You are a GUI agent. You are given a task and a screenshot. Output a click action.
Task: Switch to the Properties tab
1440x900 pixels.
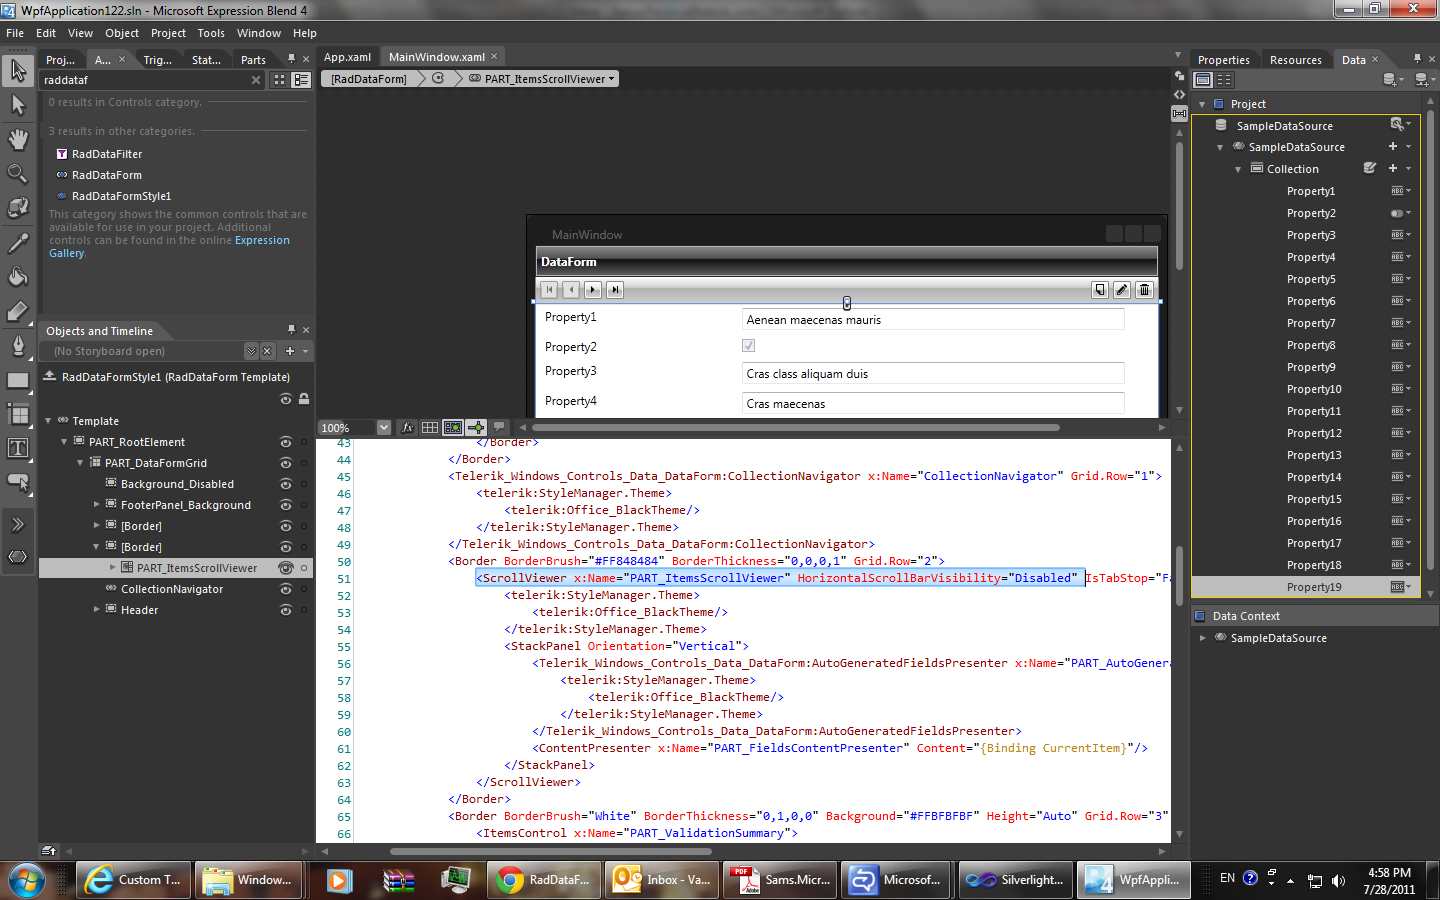click(x=1224, y=60)
